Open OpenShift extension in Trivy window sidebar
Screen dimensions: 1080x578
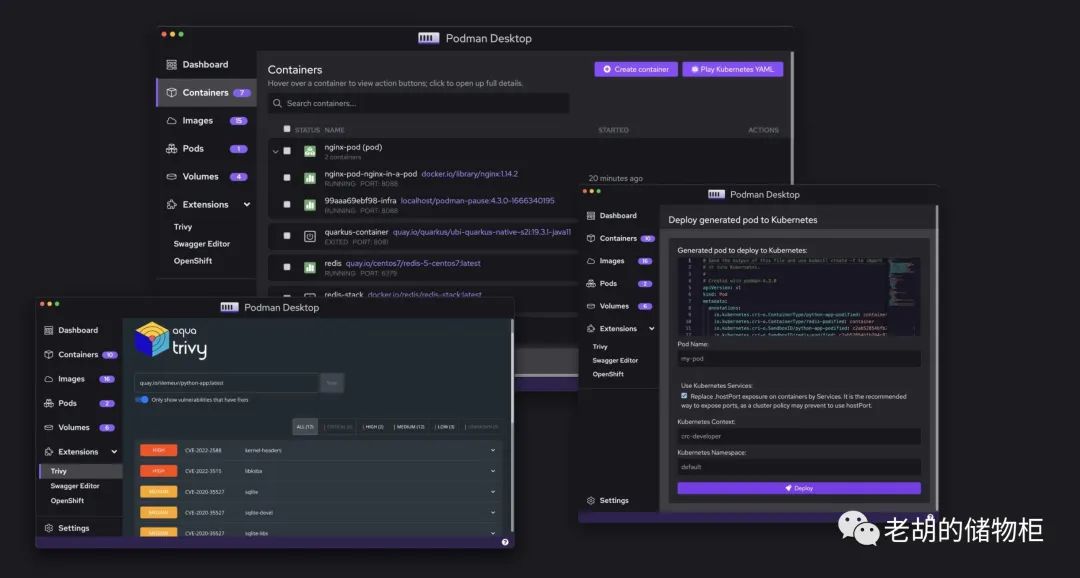[x=67, y=501]
